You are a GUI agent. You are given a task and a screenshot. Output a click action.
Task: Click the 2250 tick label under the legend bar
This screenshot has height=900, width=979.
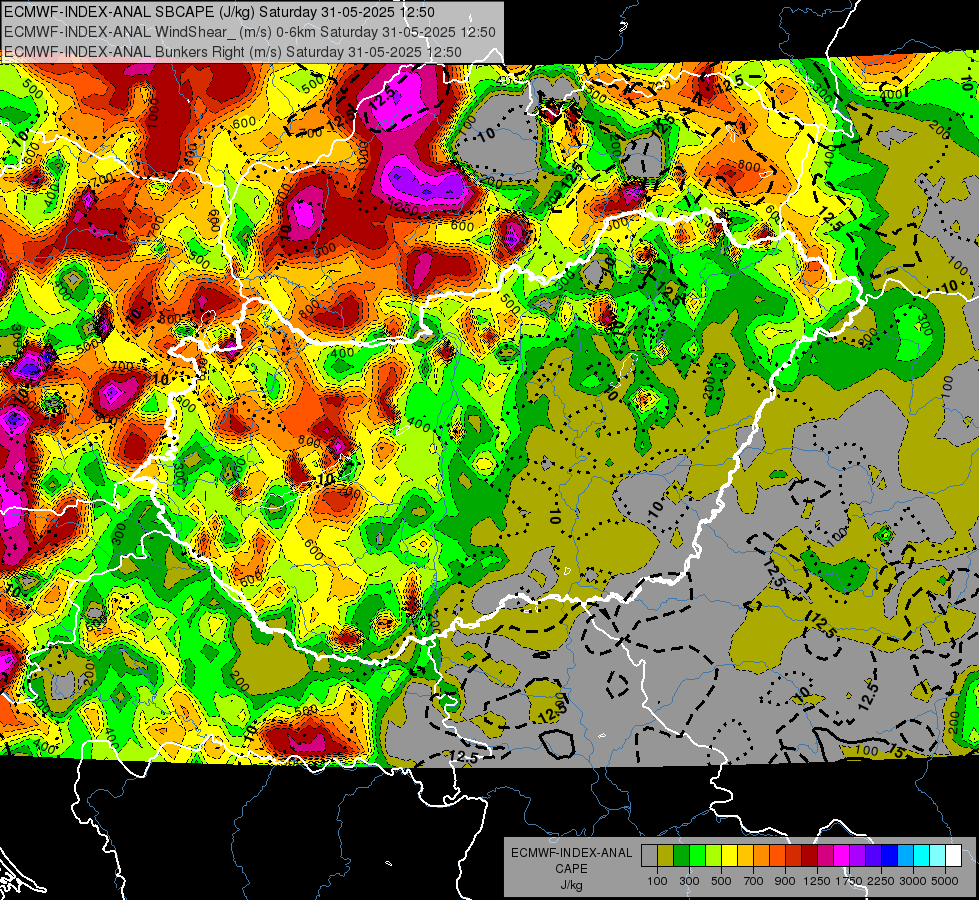coord(882,881)
